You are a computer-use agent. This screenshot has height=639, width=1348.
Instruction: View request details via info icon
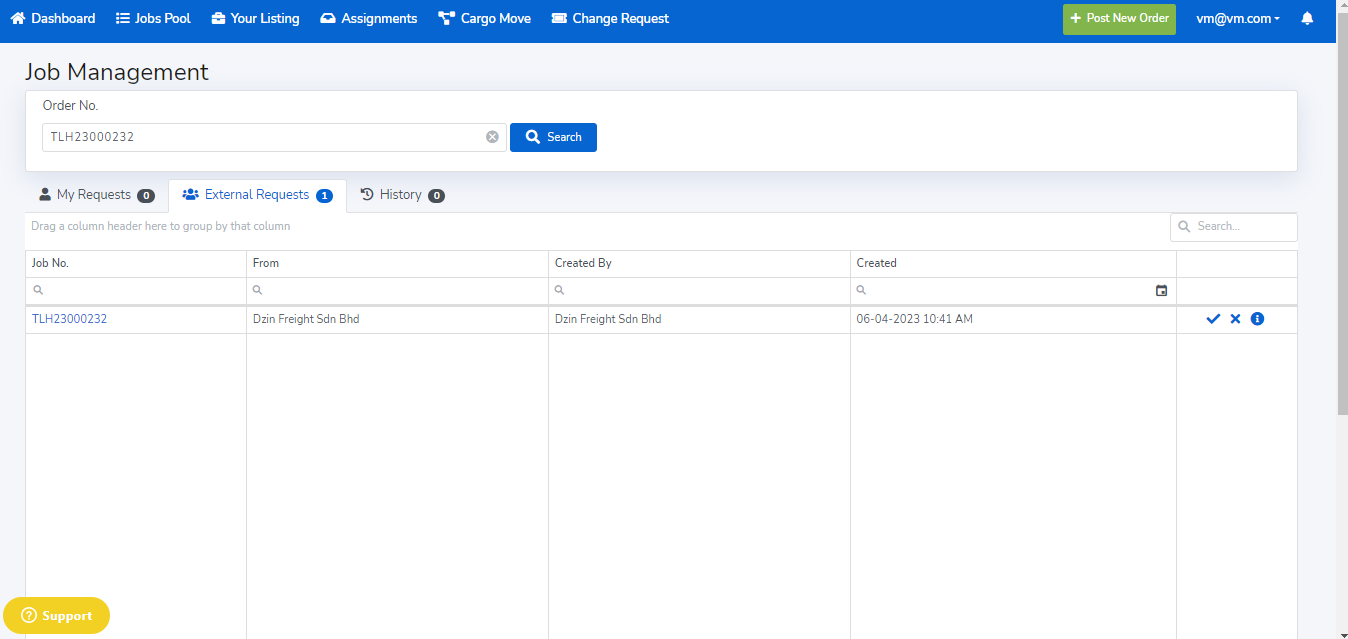(1257, 319)
